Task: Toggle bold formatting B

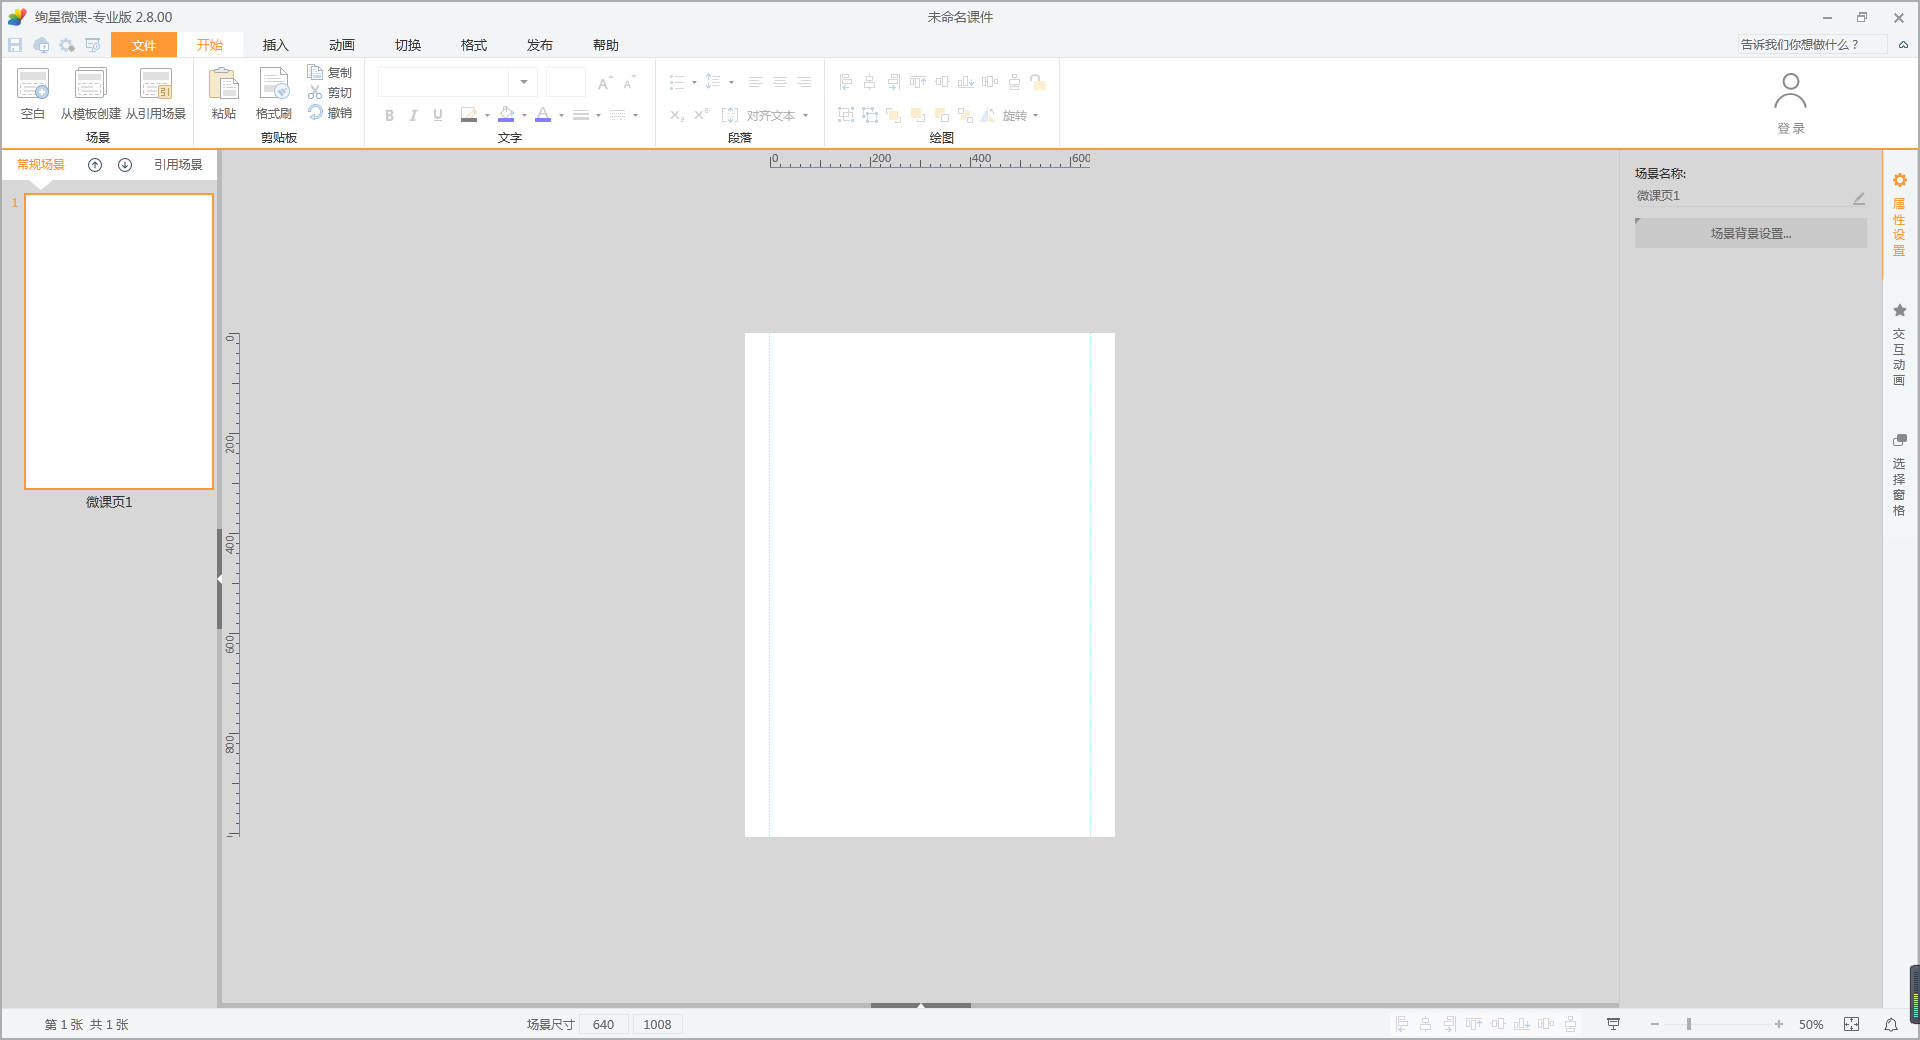Action: (389, 115)
